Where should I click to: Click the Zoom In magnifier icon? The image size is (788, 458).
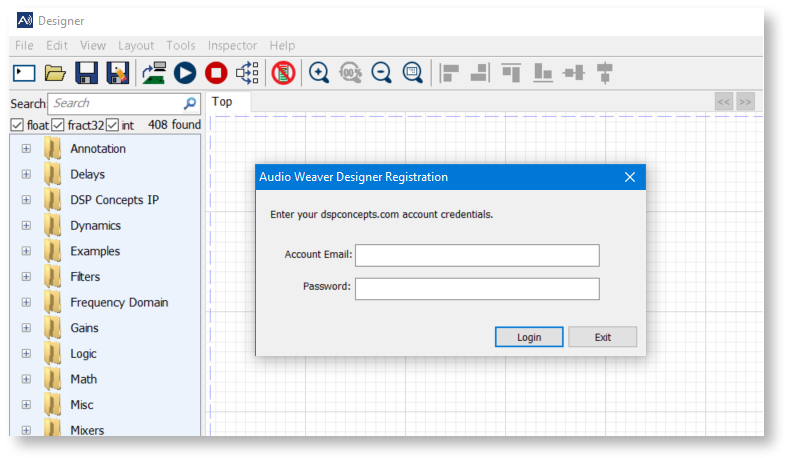tap(319, 72)
